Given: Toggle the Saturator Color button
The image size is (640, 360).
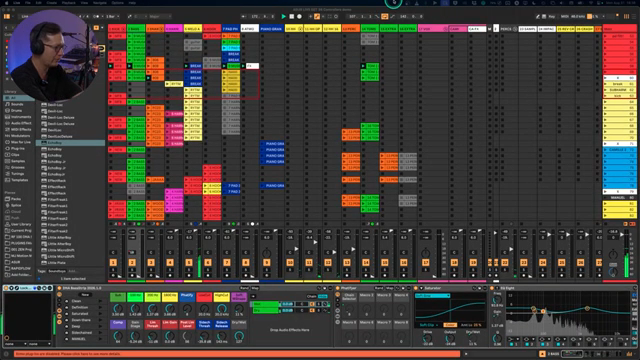Looking at the screenshot, I should (x=450, y=325).
